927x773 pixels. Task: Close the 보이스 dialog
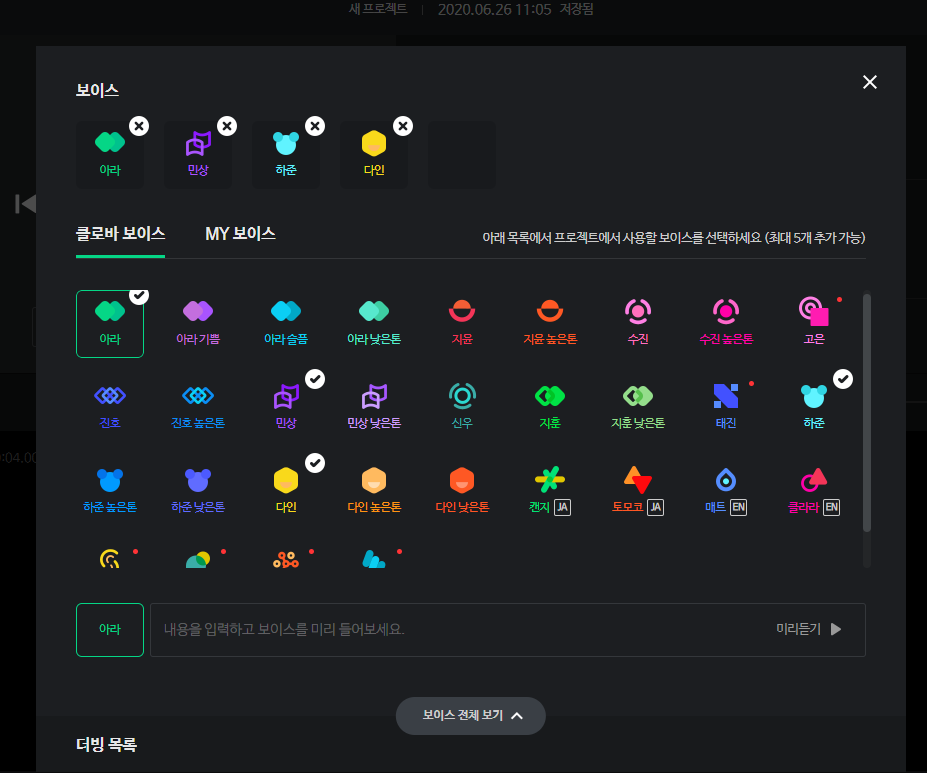click(x=870, y=82)
